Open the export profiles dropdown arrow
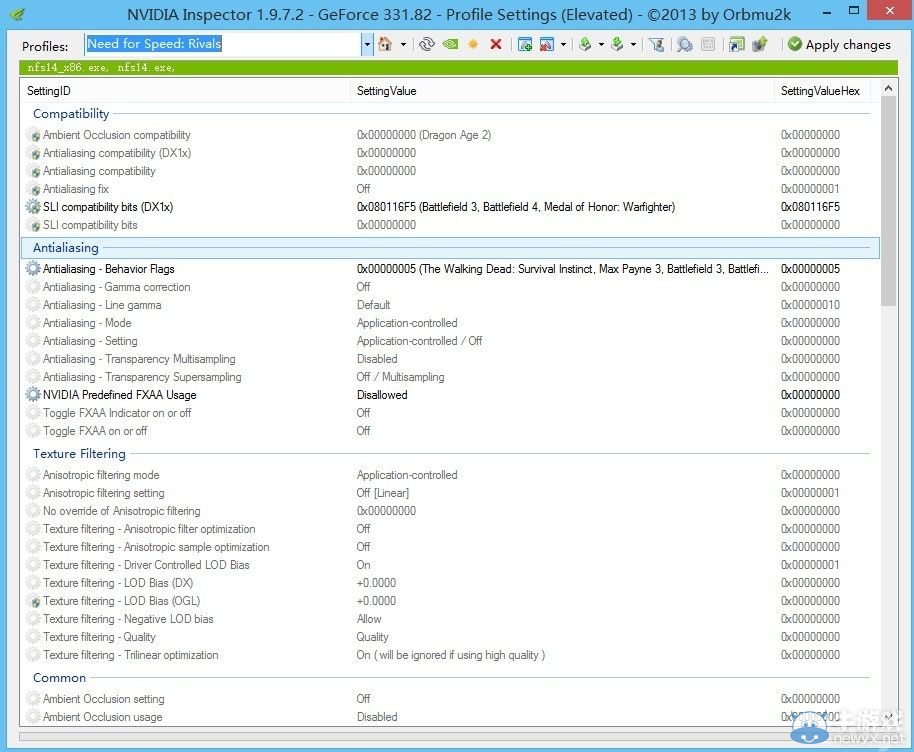 [601, 44]
